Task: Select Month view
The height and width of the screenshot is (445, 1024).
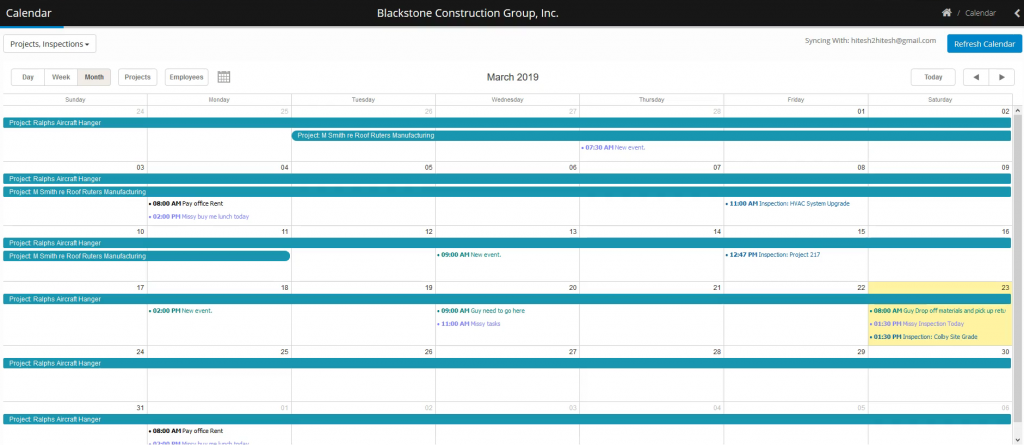Action: (94, 77)
